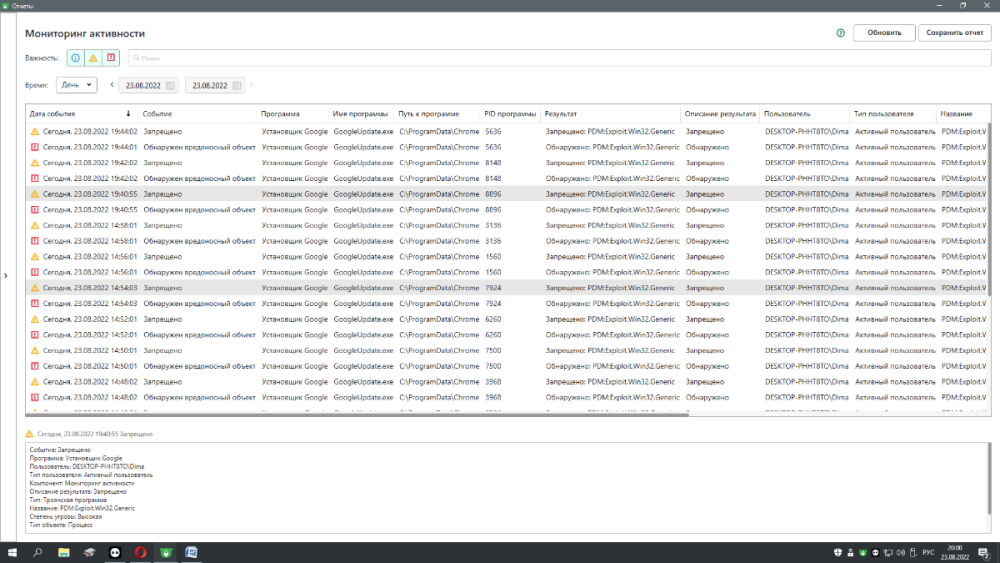Viewport: 1000px width, 563px height.
Task: Expand the collapsed left sidebar panel arrow
Action: click(x=7, y=276)
